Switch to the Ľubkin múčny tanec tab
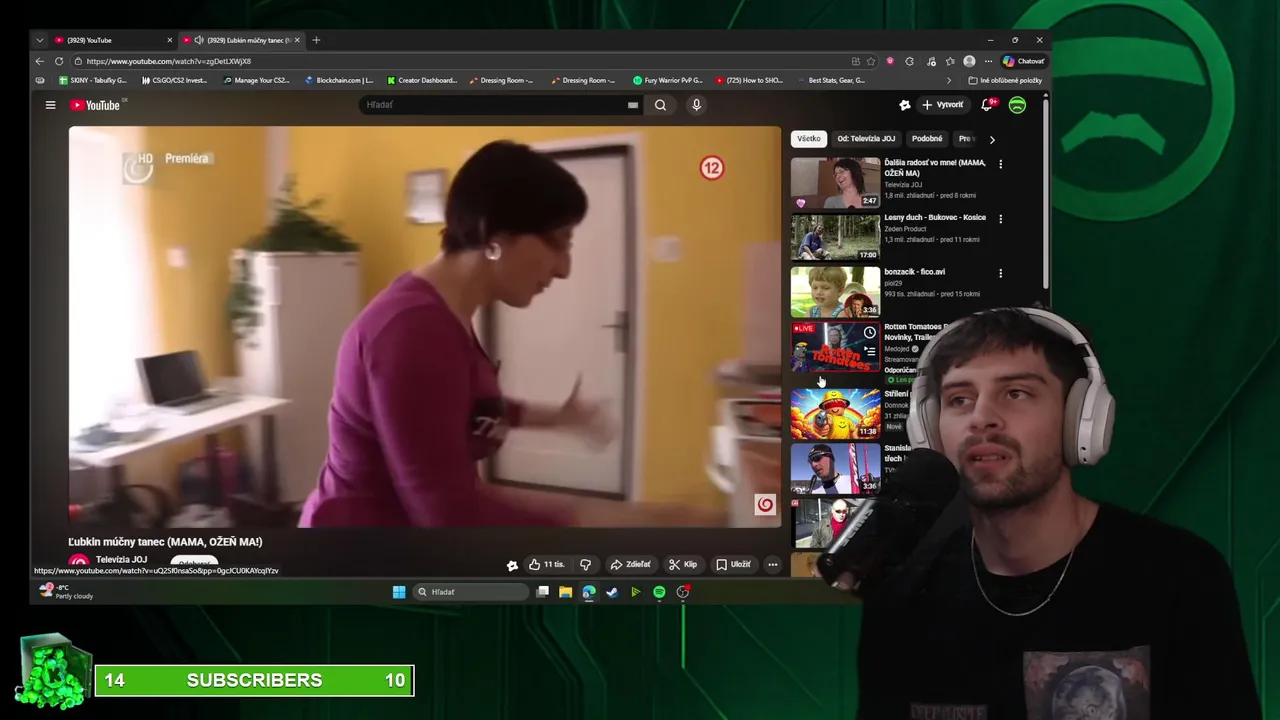1280x720 pixels. point(240,40)
